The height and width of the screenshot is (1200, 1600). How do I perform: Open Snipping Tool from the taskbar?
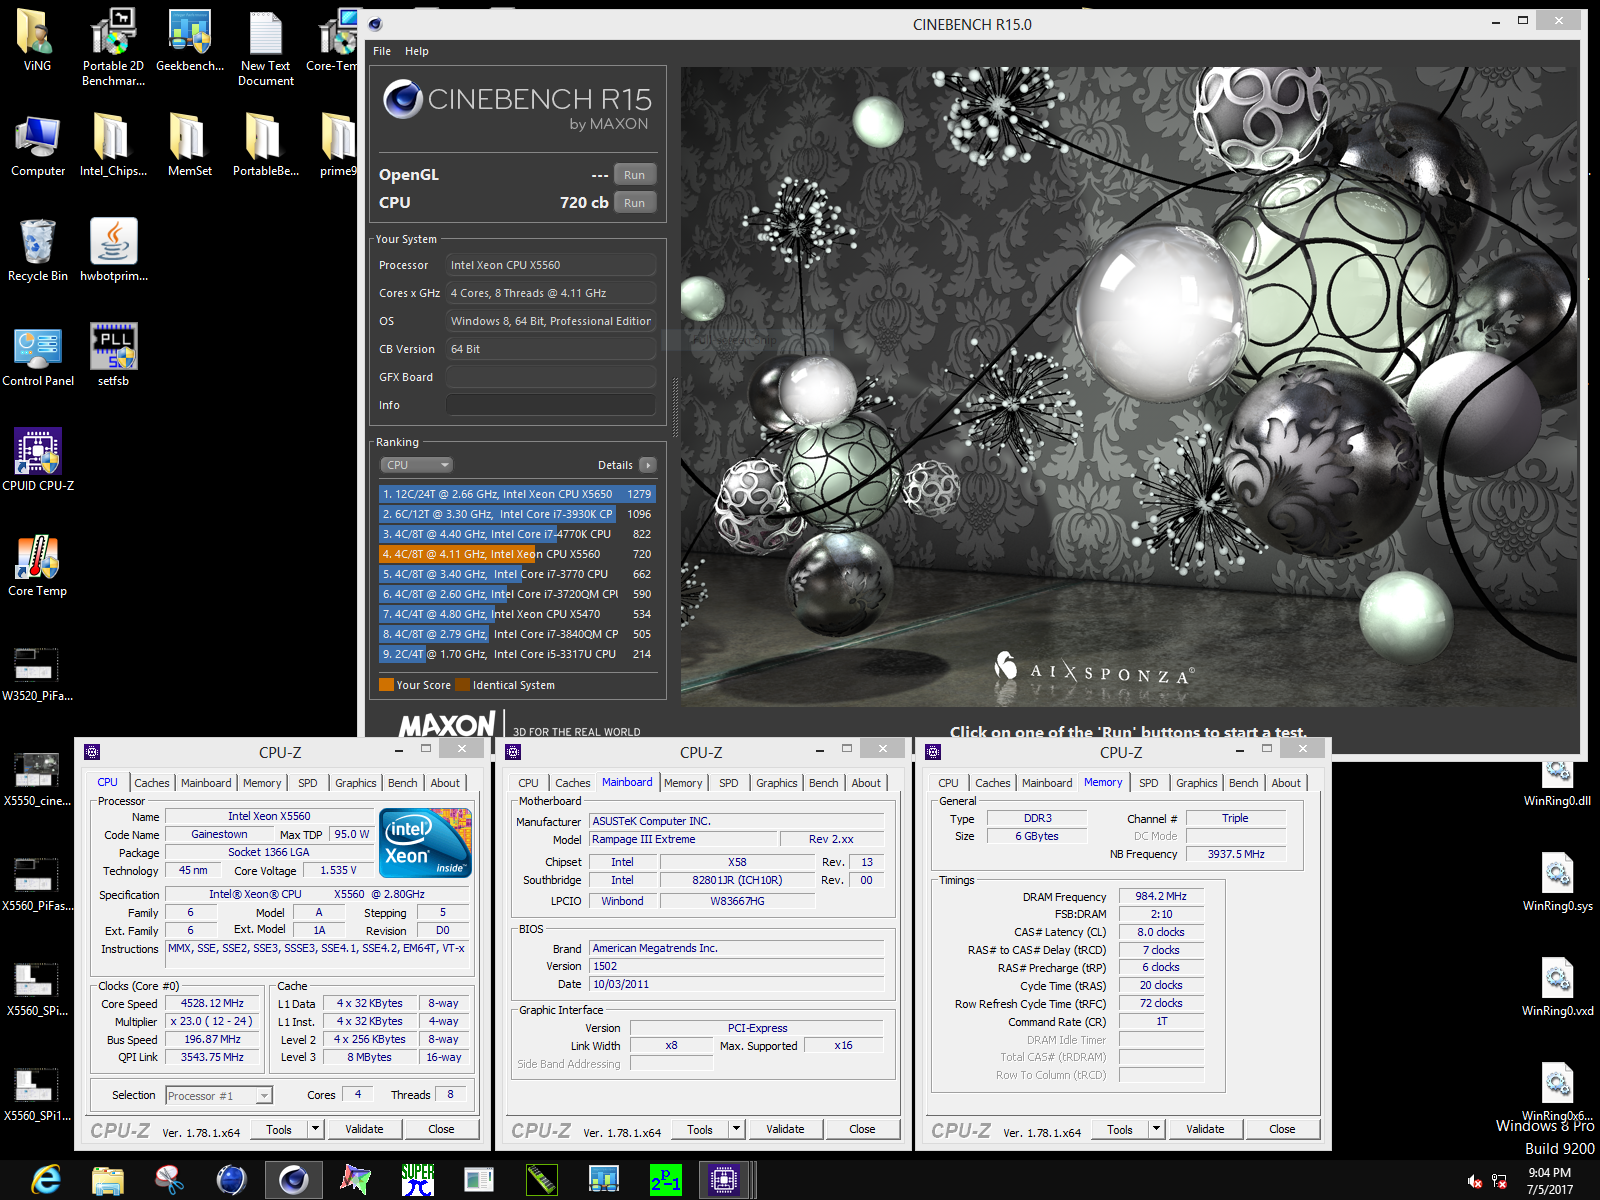pyautogui.click(x=170, y=1180)
